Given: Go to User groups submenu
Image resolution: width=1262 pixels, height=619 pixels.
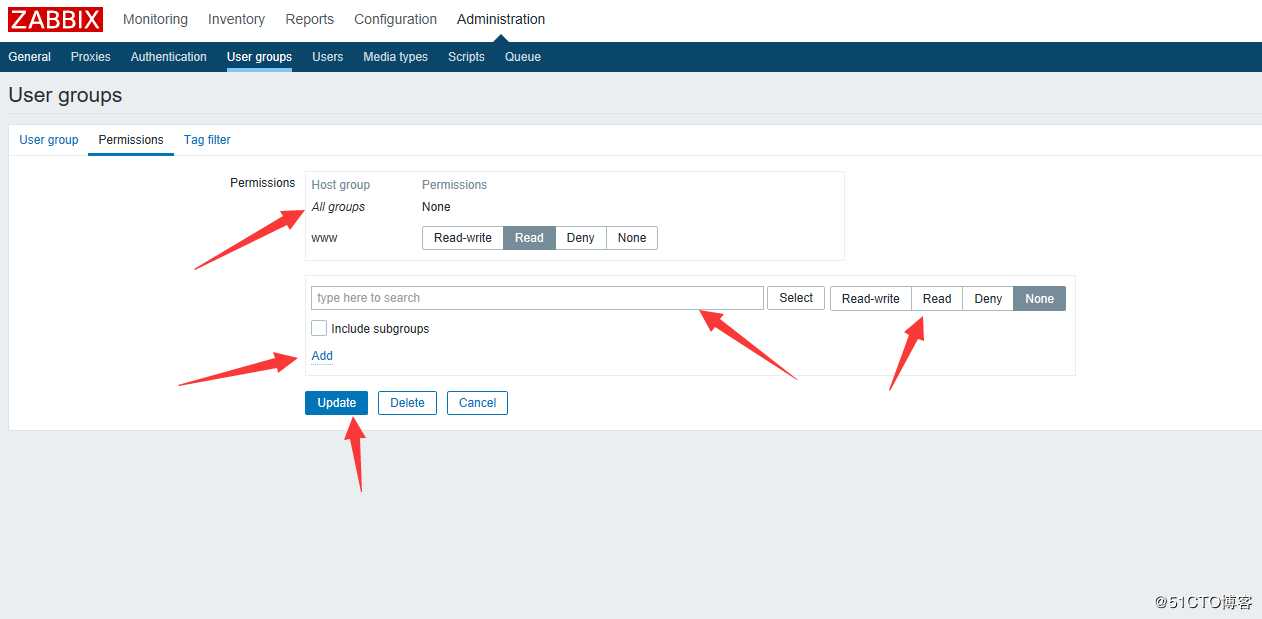Looking at the screenshot, I should click(x=259, y=57).
